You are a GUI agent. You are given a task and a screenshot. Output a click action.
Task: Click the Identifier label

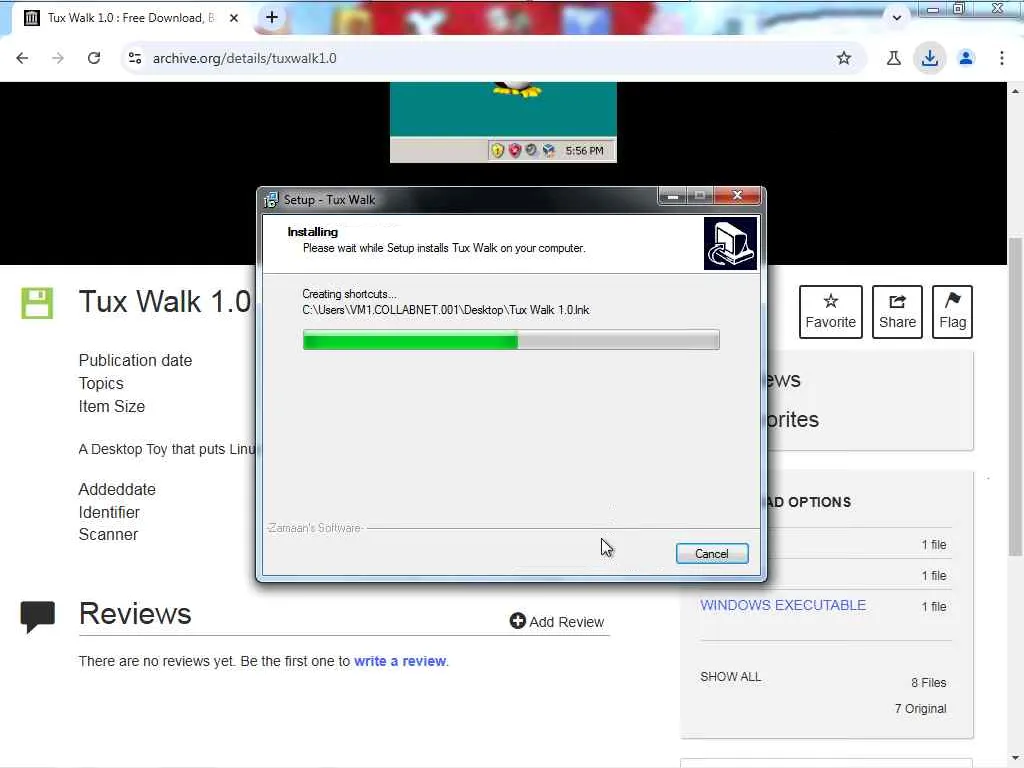tap(109, 513)
